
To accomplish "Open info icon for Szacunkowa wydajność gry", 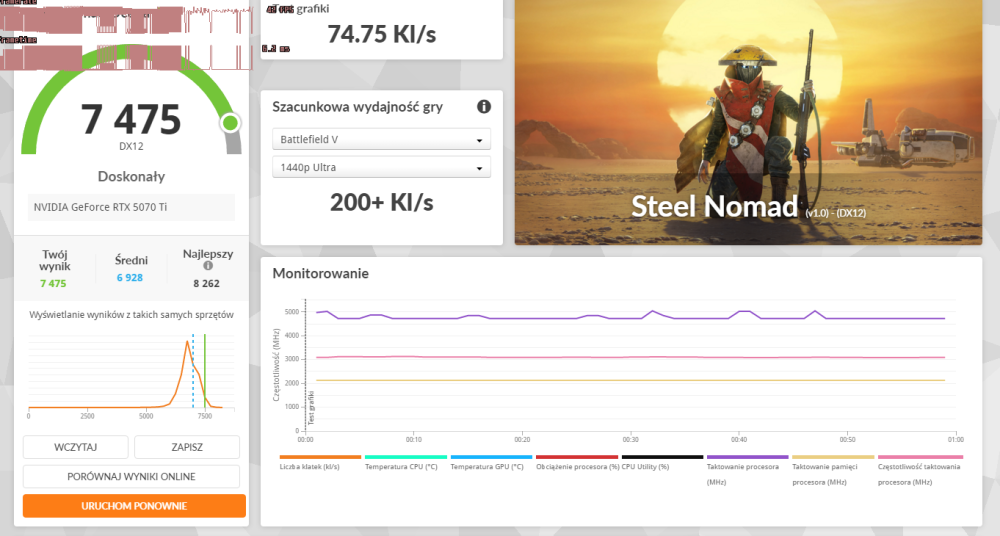I will (x=484, y=107).
